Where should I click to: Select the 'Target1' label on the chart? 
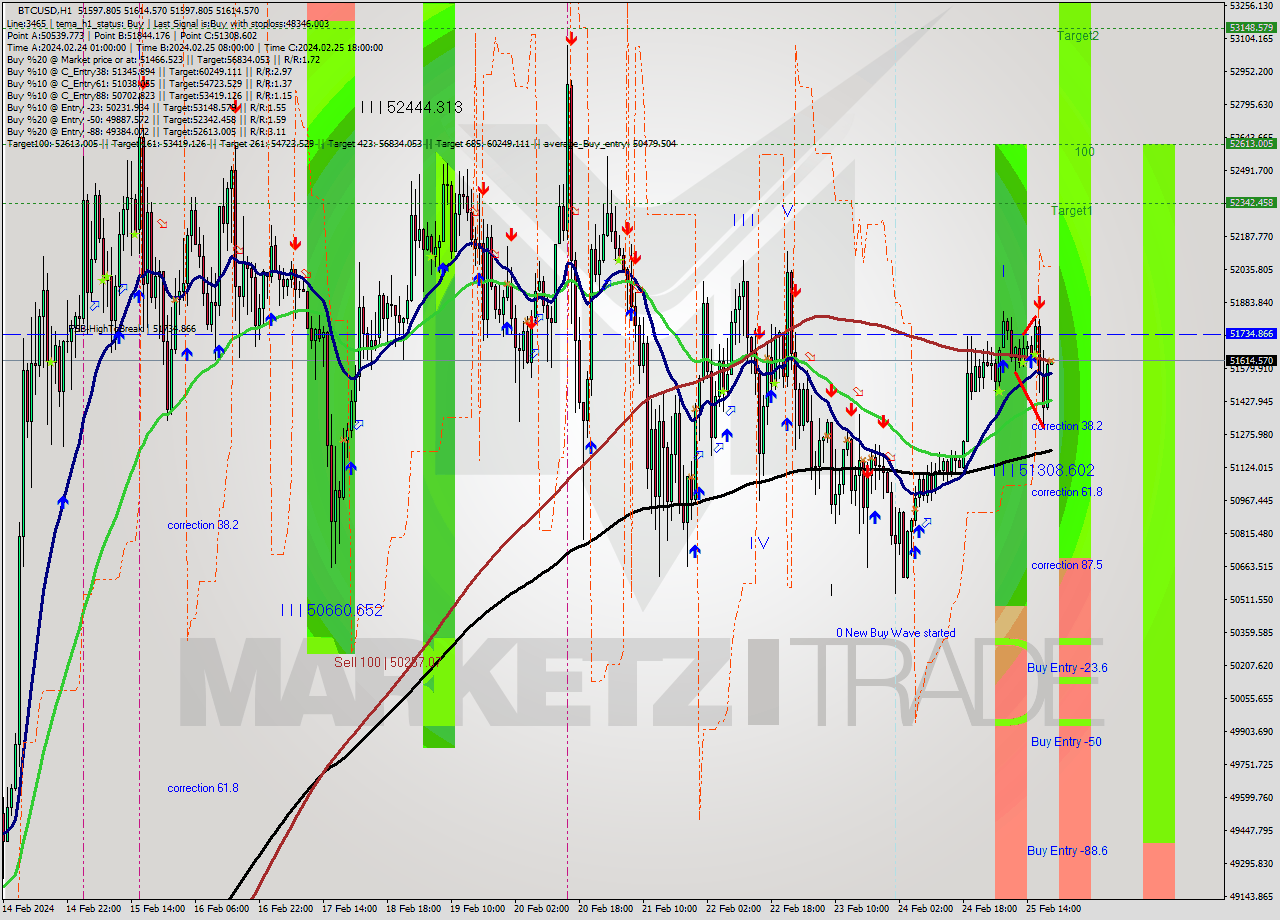coord(1071,211)
